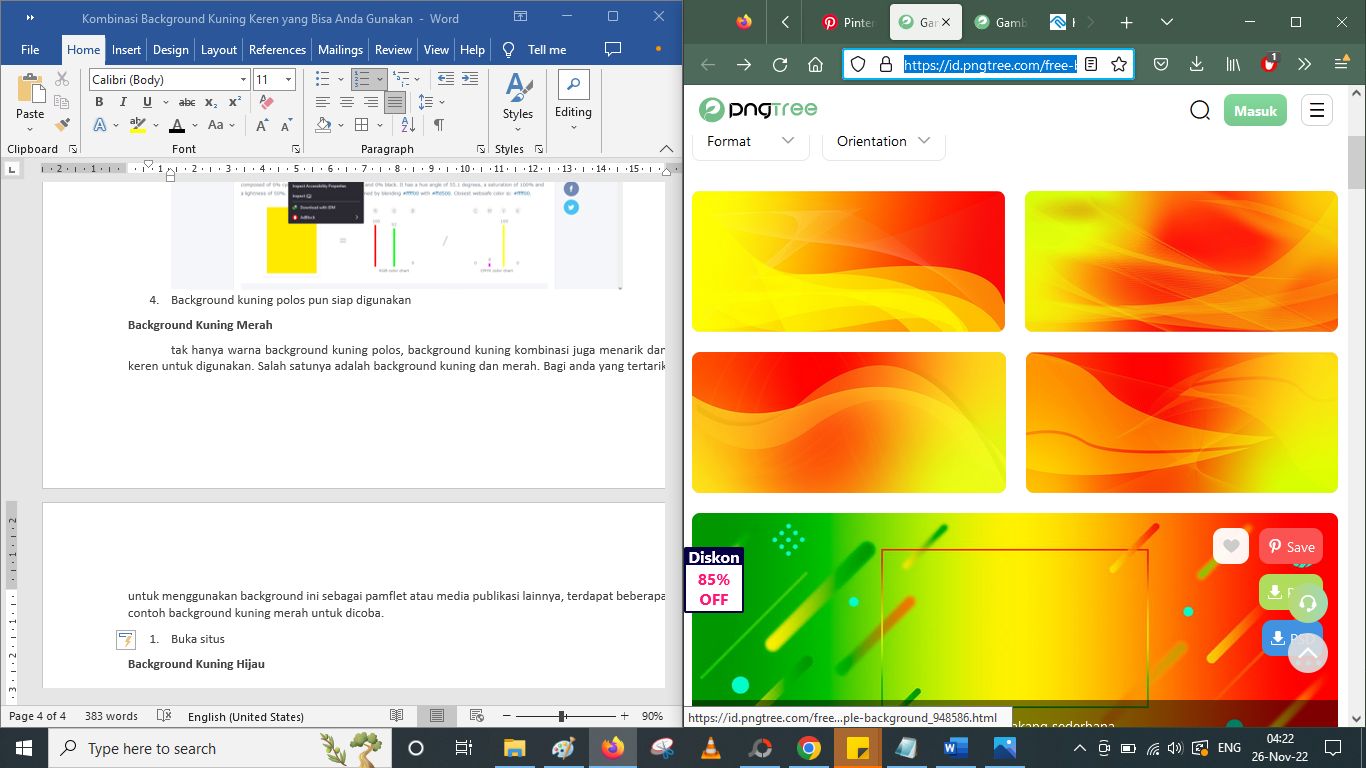Toggle Bold formatting in Word
This screenshot has width=1366, height=768.
coord(99,102)
